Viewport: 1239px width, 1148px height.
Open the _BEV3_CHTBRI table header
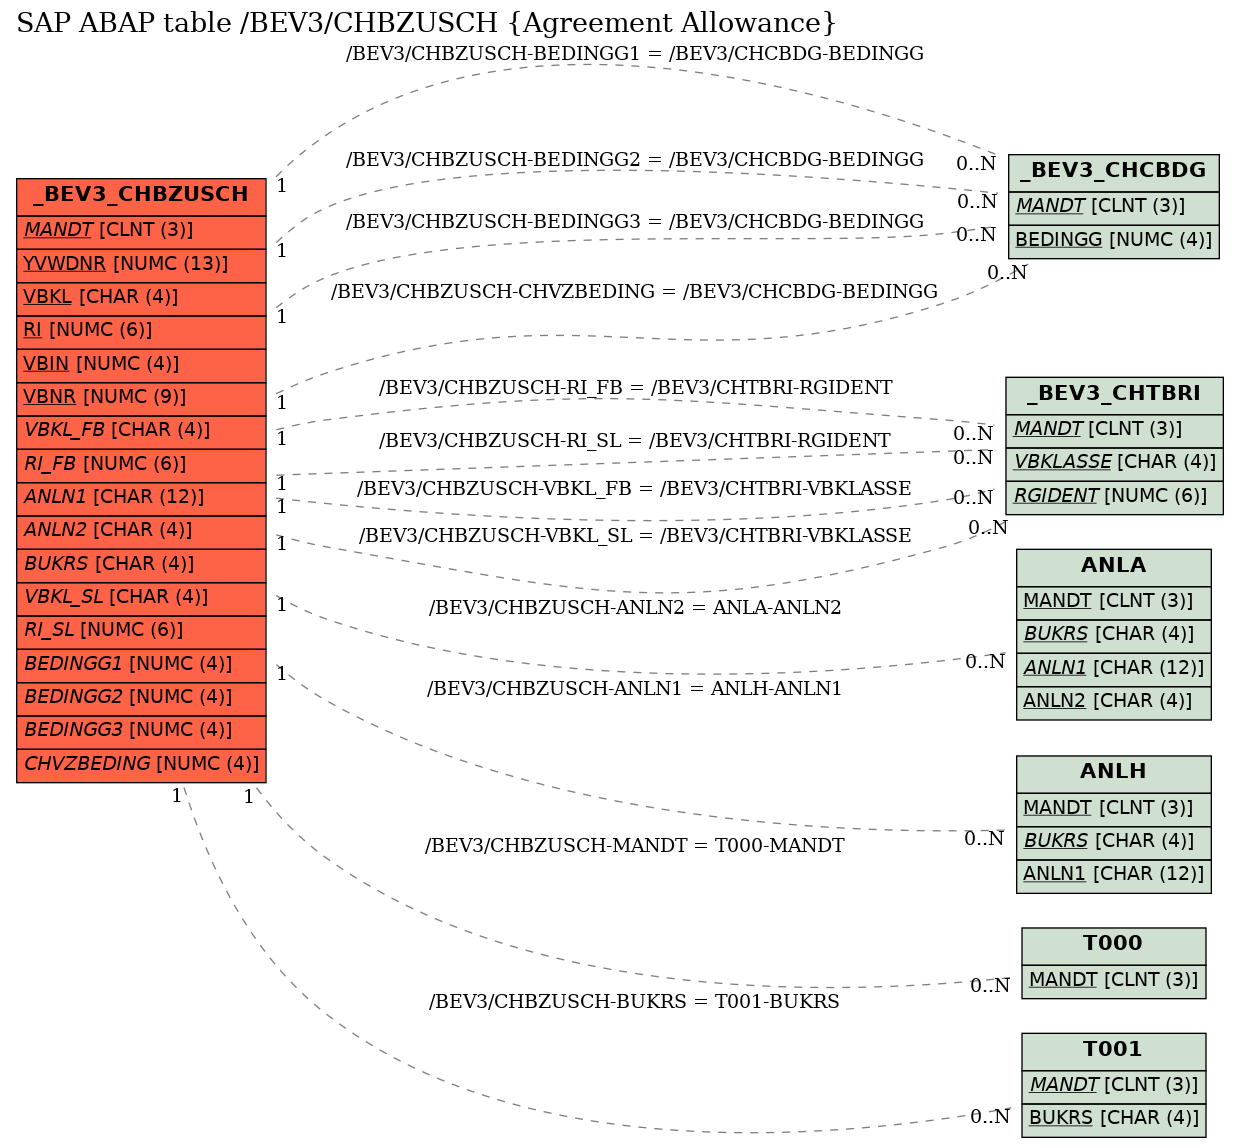[1114, 395]
